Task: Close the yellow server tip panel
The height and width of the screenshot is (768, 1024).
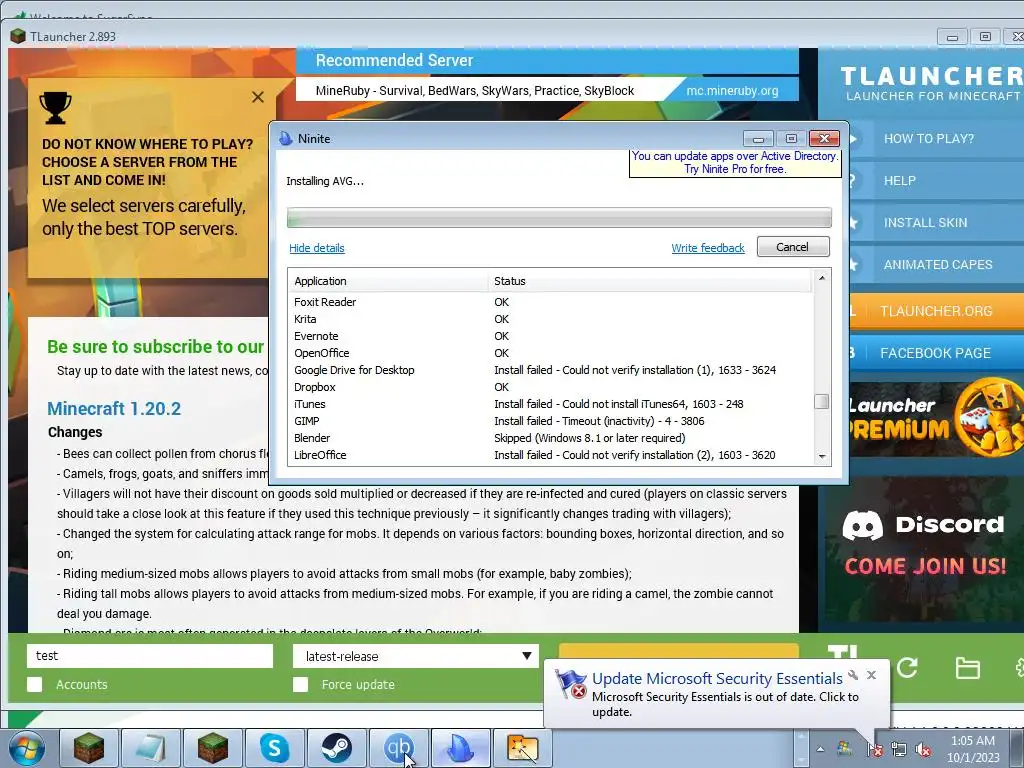Action: (x=258, y=97)
